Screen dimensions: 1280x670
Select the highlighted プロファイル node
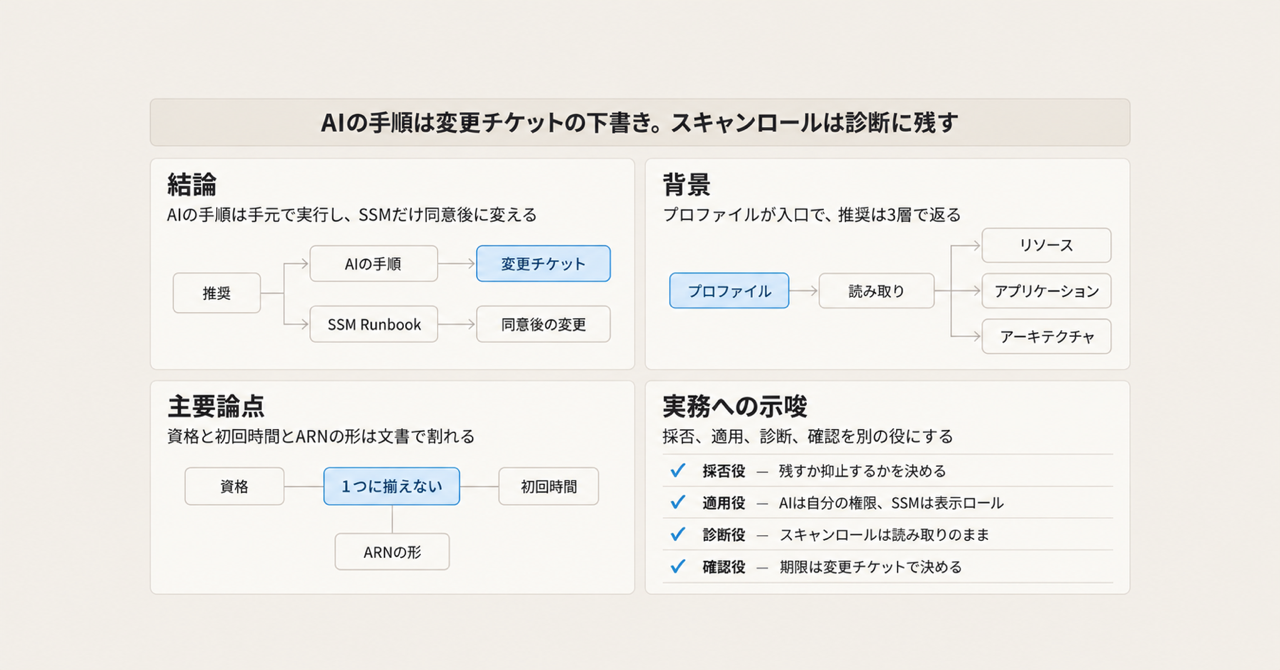[729, 291]
